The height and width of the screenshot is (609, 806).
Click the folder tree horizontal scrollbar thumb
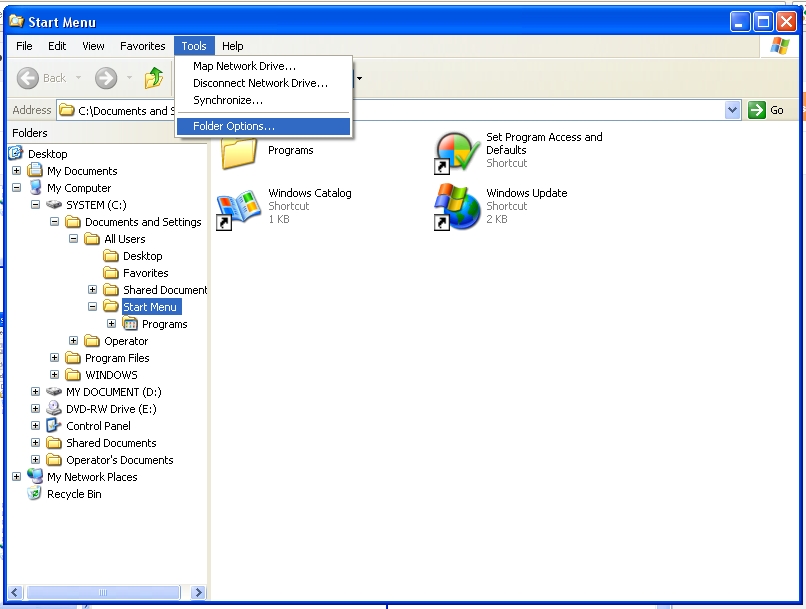103,592
